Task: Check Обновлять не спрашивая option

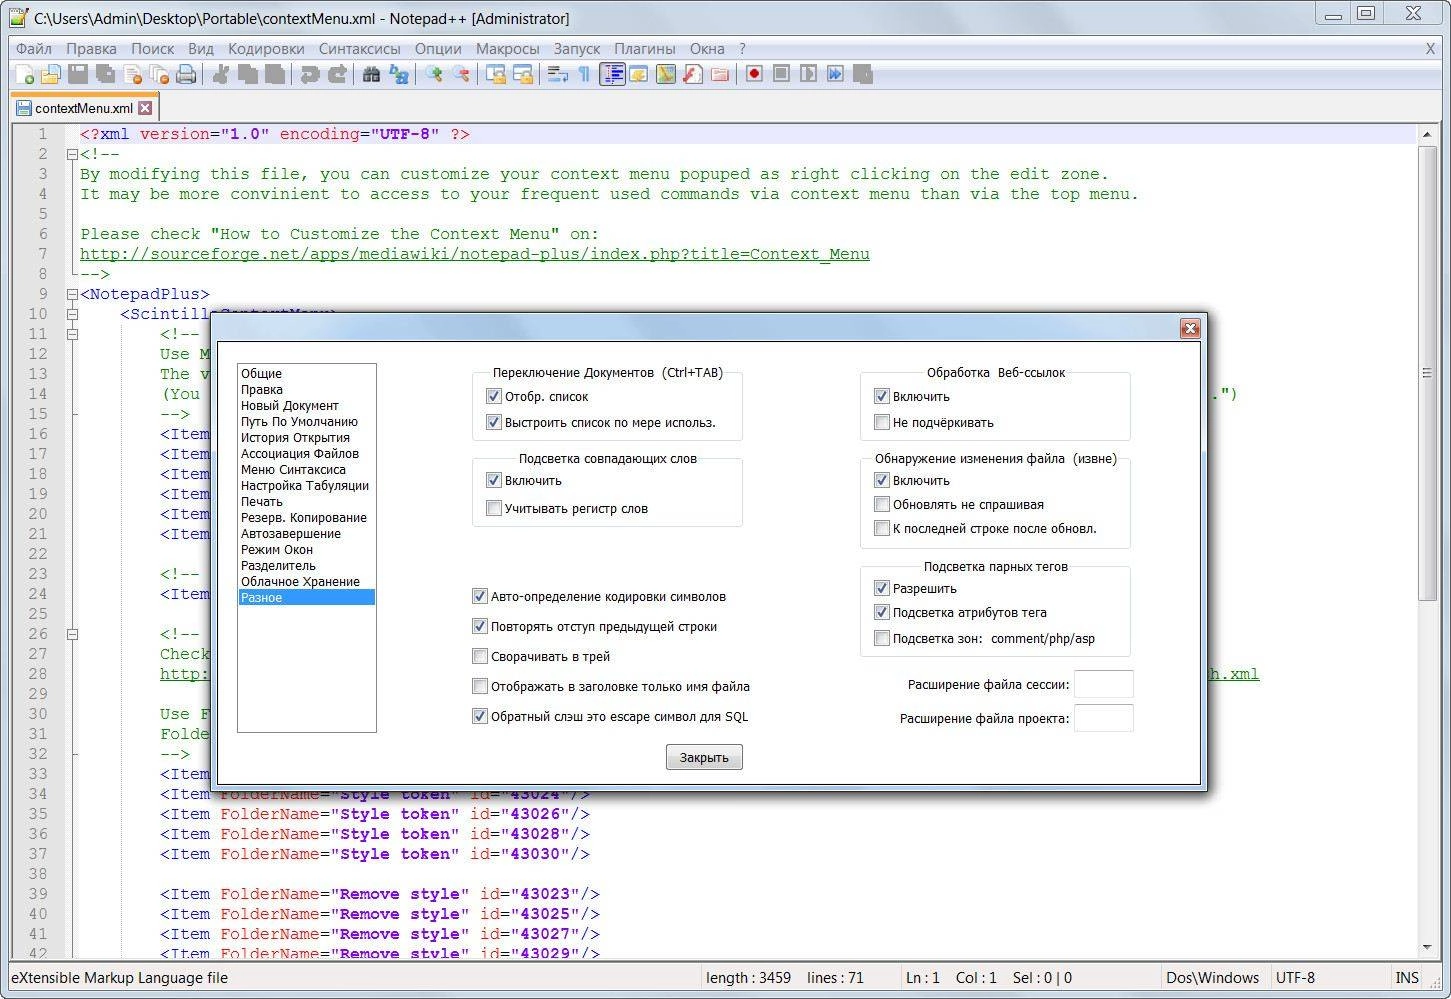Action: 881,504
